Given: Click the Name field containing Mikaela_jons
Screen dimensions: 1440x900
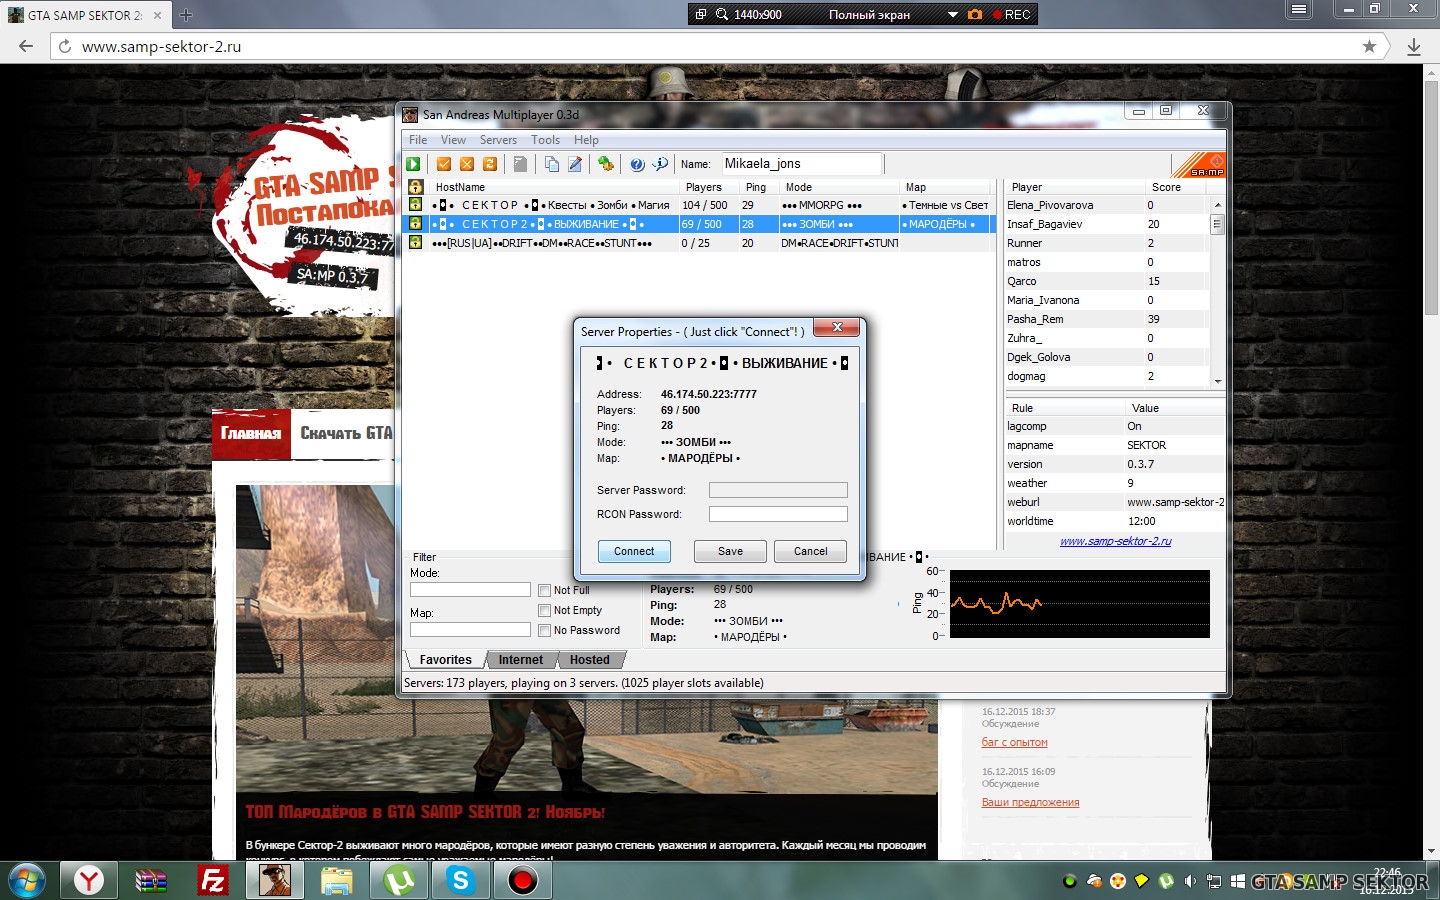Looking at the screenshot, I should coord(802,164).
